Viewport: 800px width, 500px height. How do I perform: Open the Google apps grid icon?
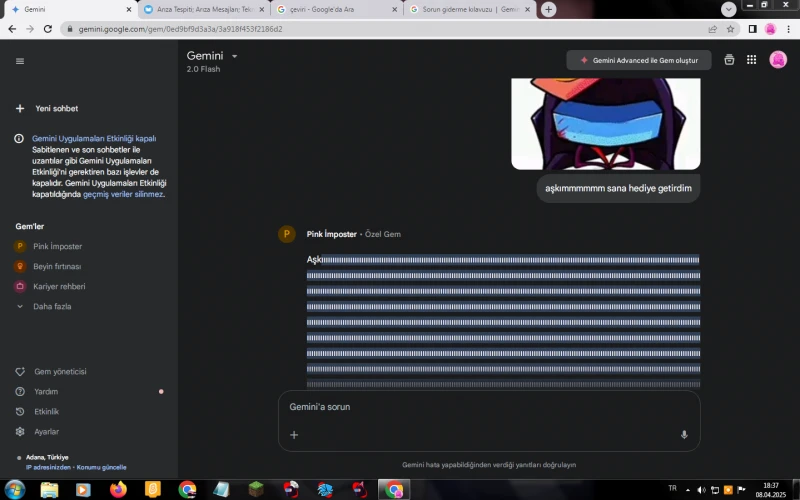tap(752, 60)
